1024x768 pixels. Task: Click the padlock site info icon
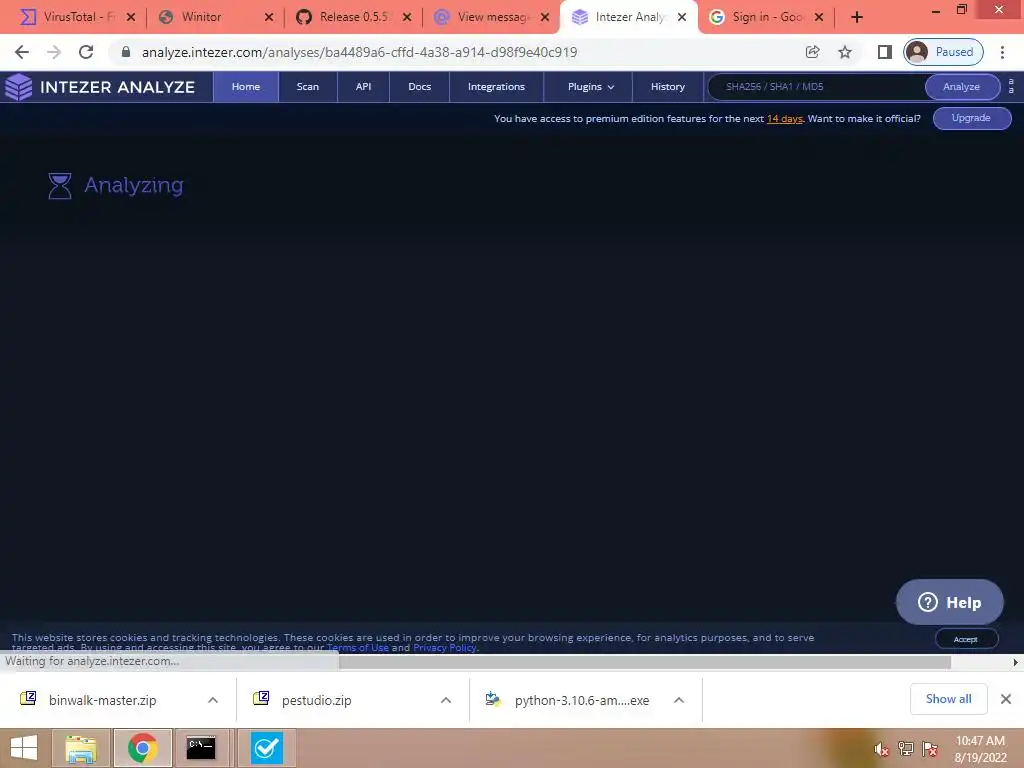tap(125, 52)
